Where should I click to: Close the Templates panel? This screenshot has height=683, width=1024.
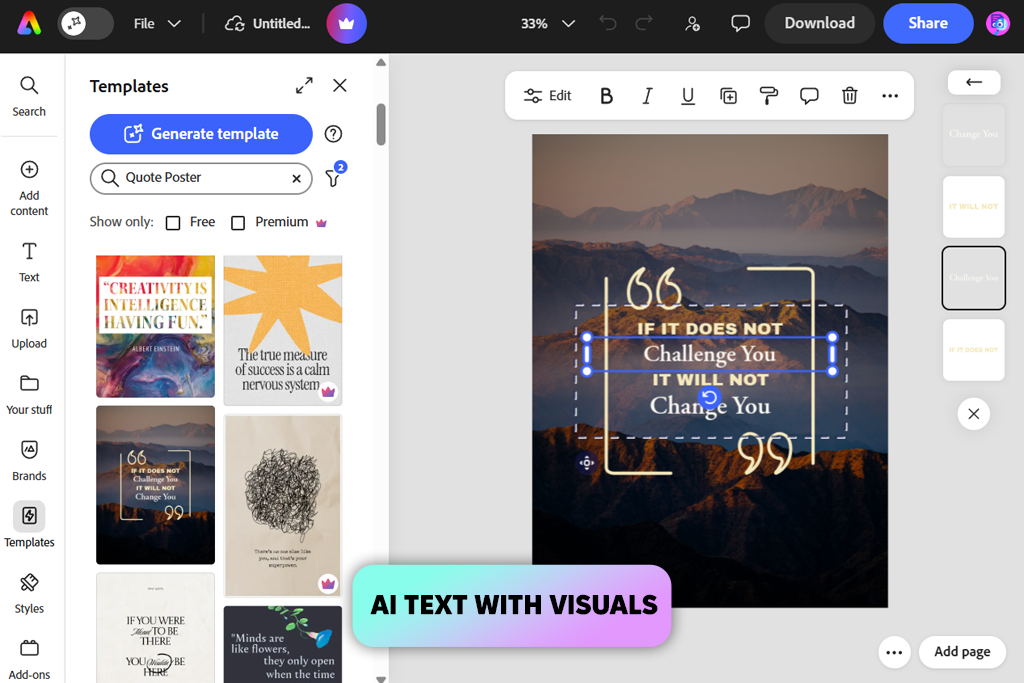coord(340,86)
